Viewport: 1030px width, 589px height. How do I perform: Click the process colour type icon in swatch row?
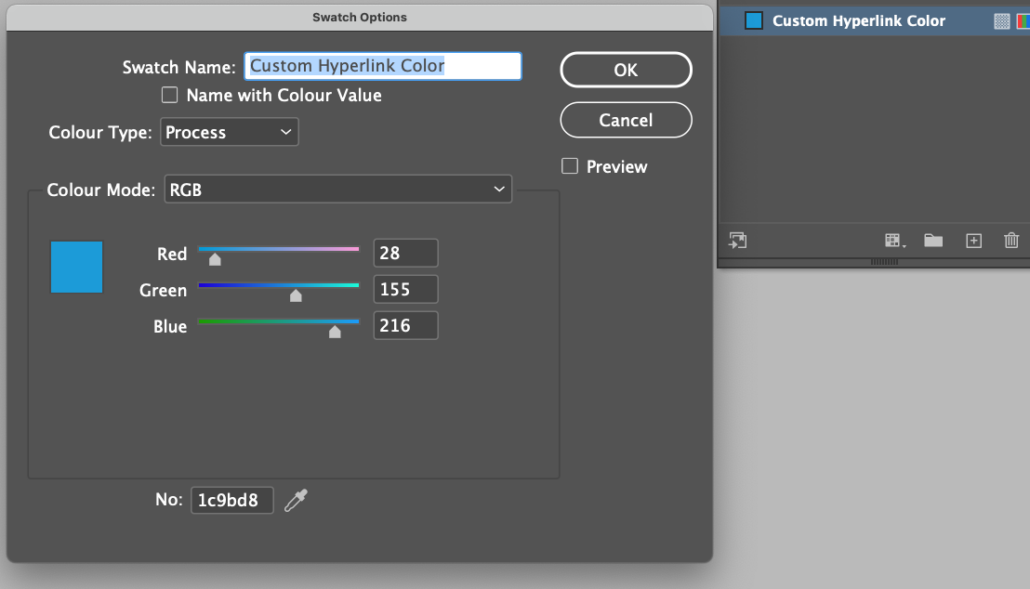pos(1001,21)
